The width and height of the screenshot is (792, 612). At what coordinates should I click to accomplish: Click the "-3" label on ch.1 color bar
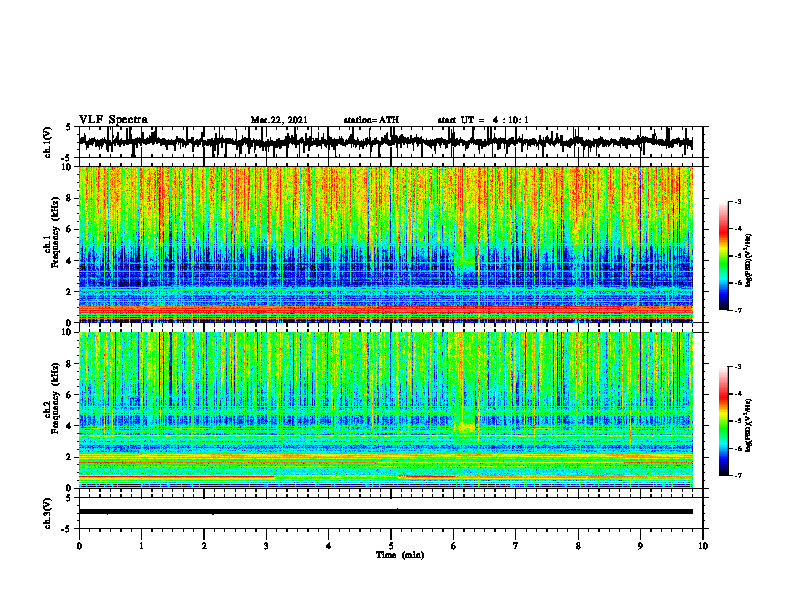(737, 201)
